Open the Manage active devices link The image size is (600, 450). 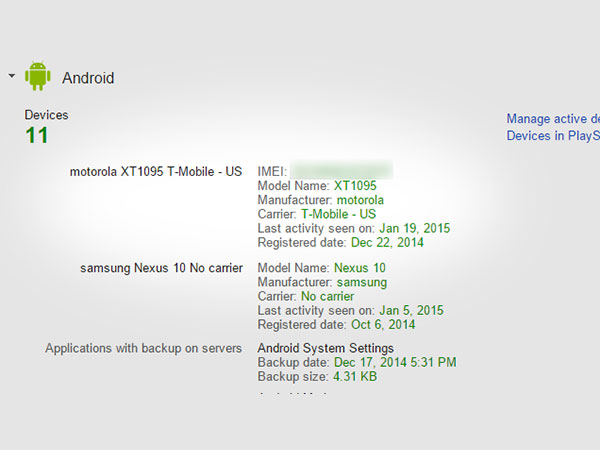[553, 119]
